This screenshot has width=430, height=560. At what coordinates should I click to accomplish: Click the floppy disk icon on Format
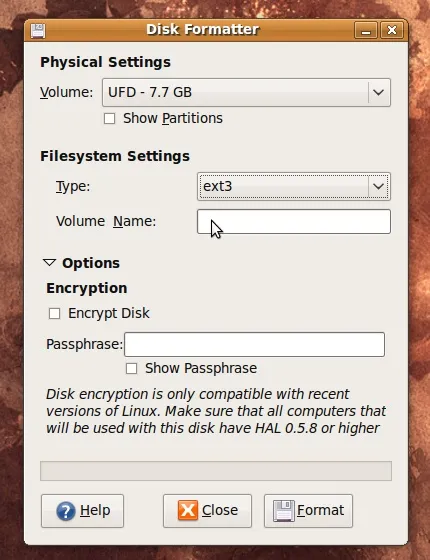pyautogui.click(x=284, y=511)
